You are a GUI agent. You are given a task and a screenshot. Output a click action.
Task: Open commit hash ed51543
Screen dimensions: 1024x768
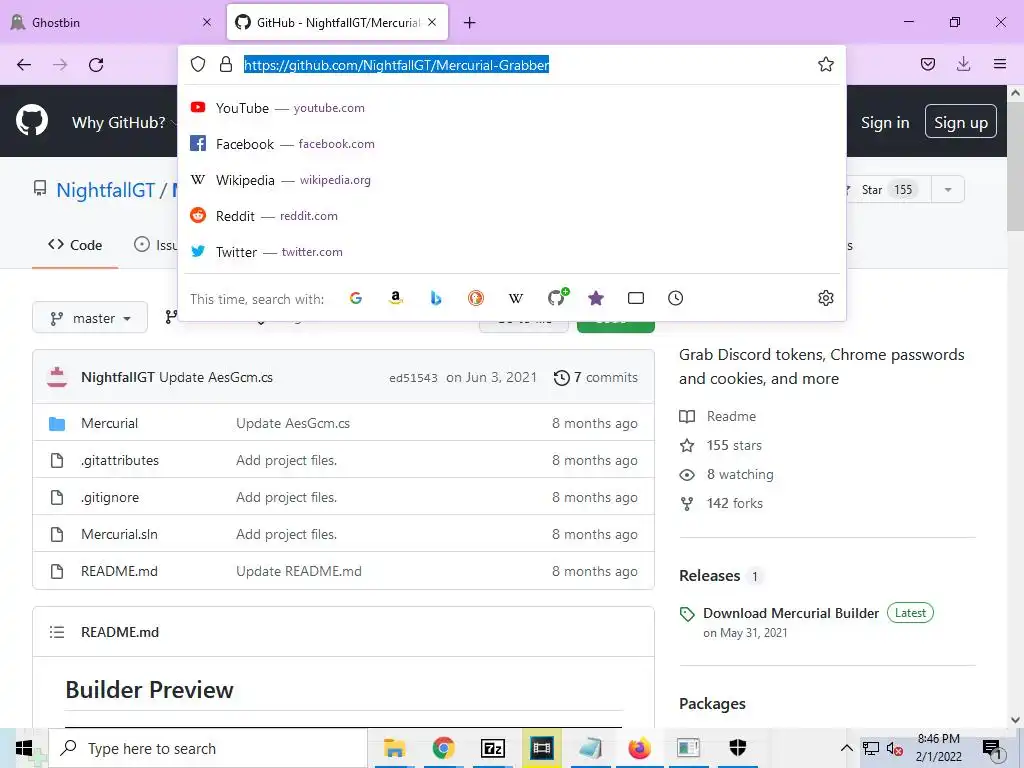click(413, 378)
